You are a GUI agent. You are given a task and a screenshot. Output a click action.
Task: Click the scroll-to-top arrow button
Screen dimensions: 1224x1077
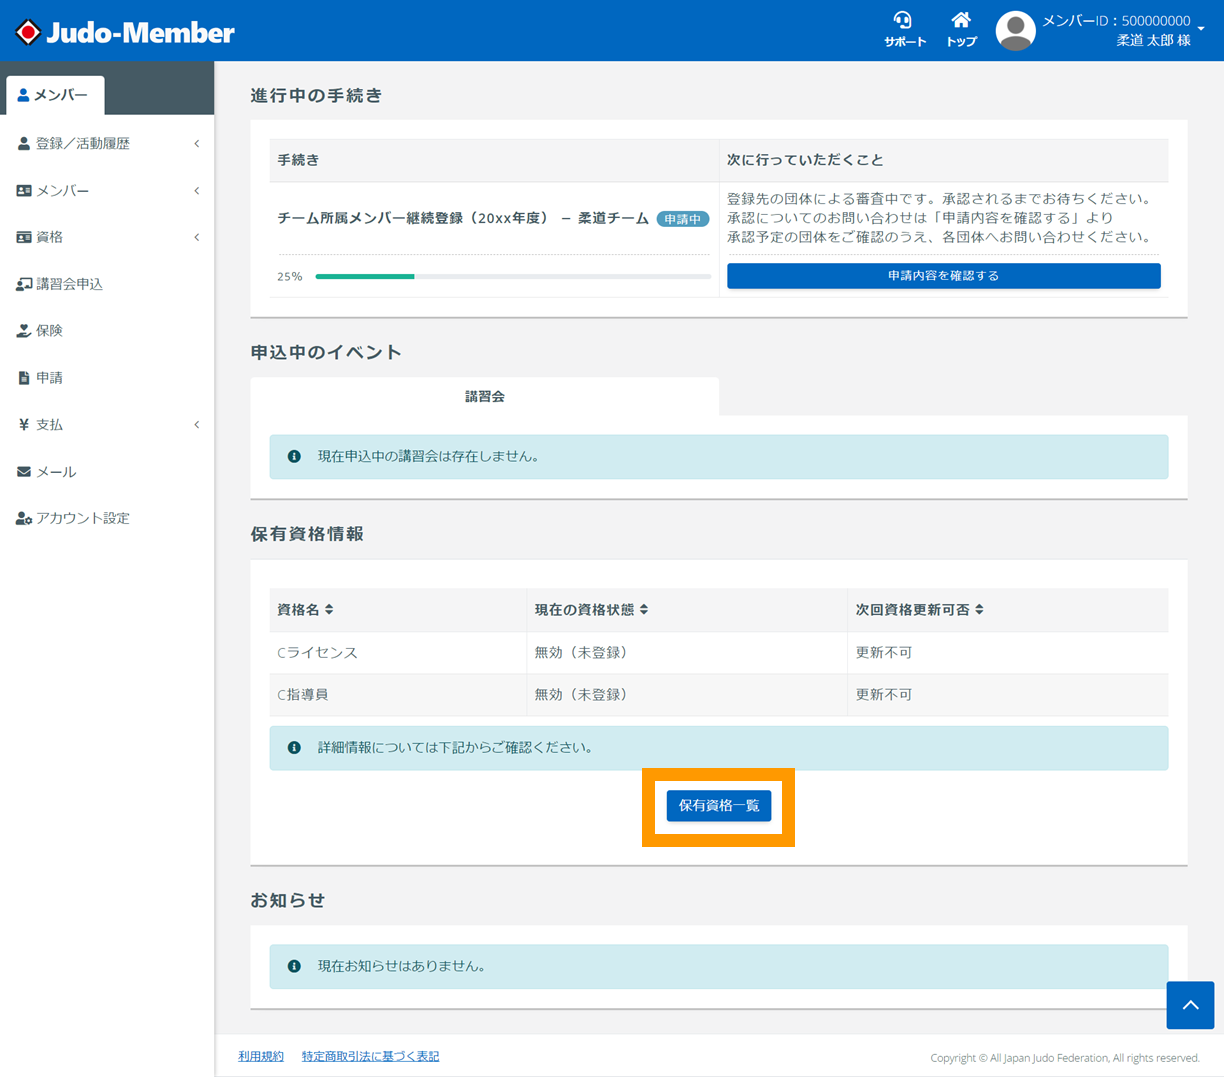coord(1190,1005)
